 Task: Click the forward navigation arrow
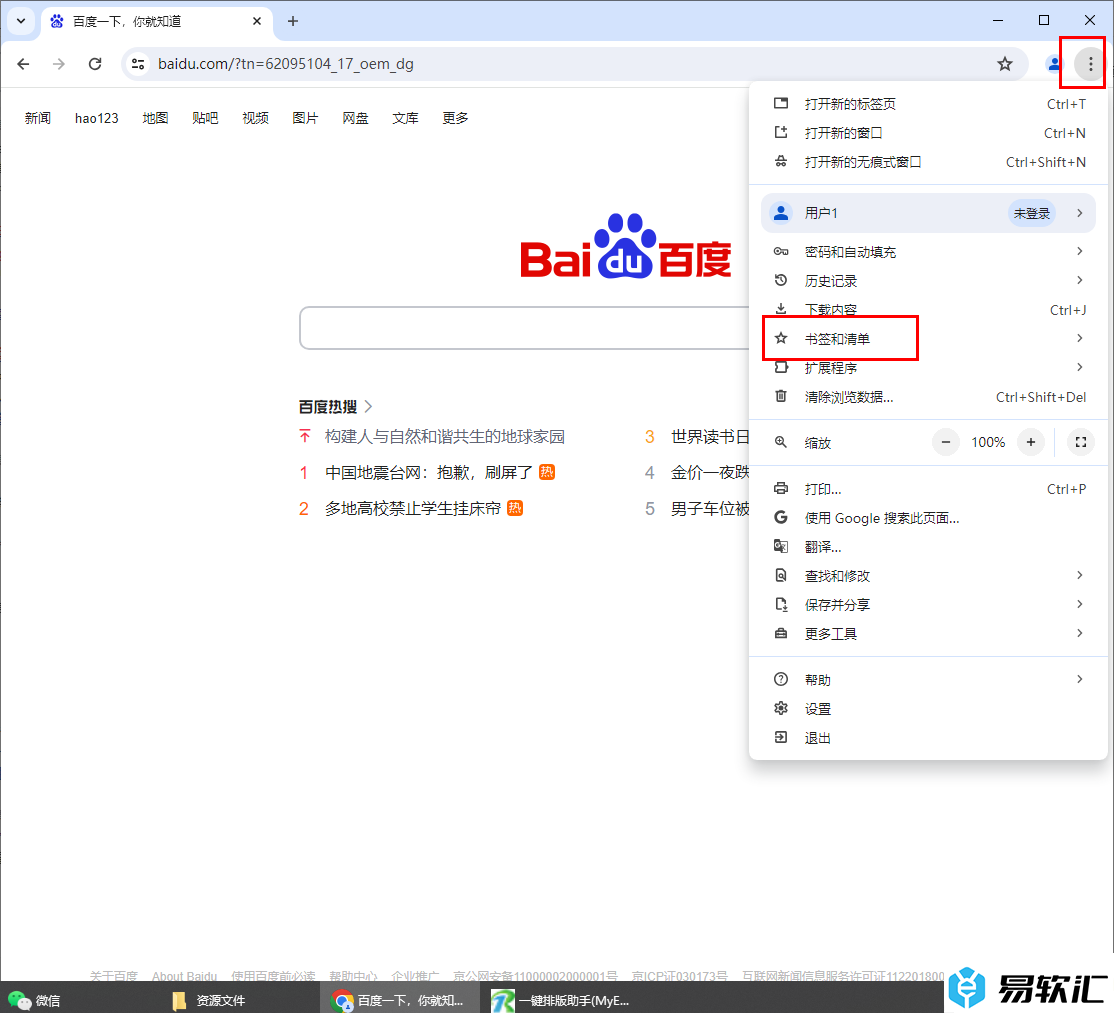59,64
